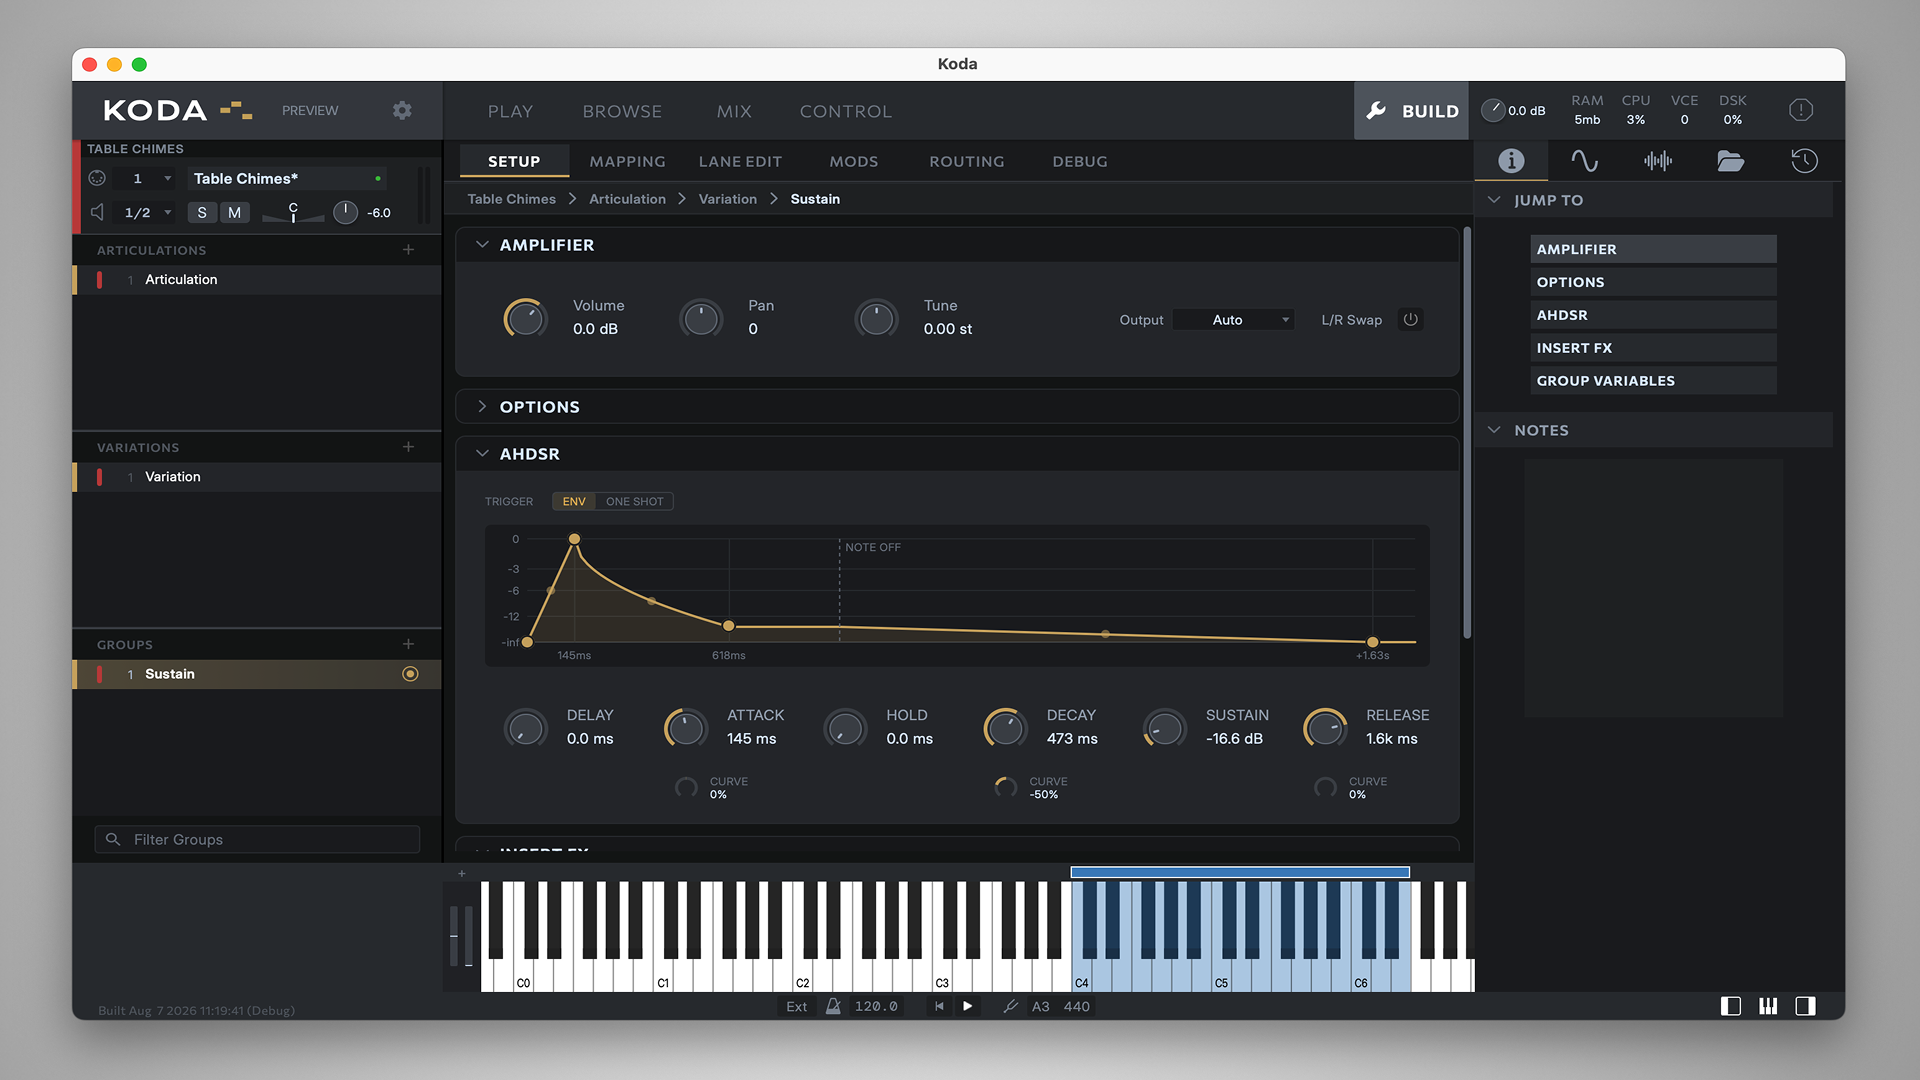Switch to the CONTROL tab
1920x1080 pixels.
[846, 111]
